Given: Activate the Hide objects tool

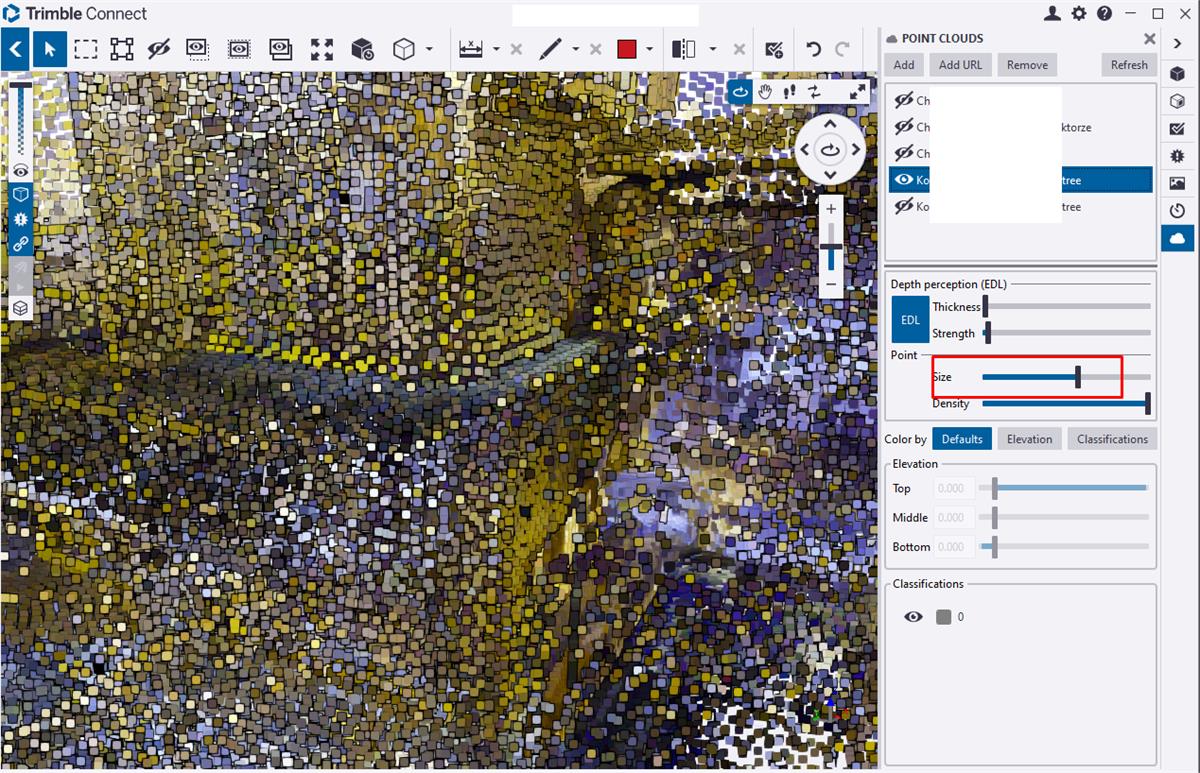Looking at the screenshot, I should (x=160, y=49).
